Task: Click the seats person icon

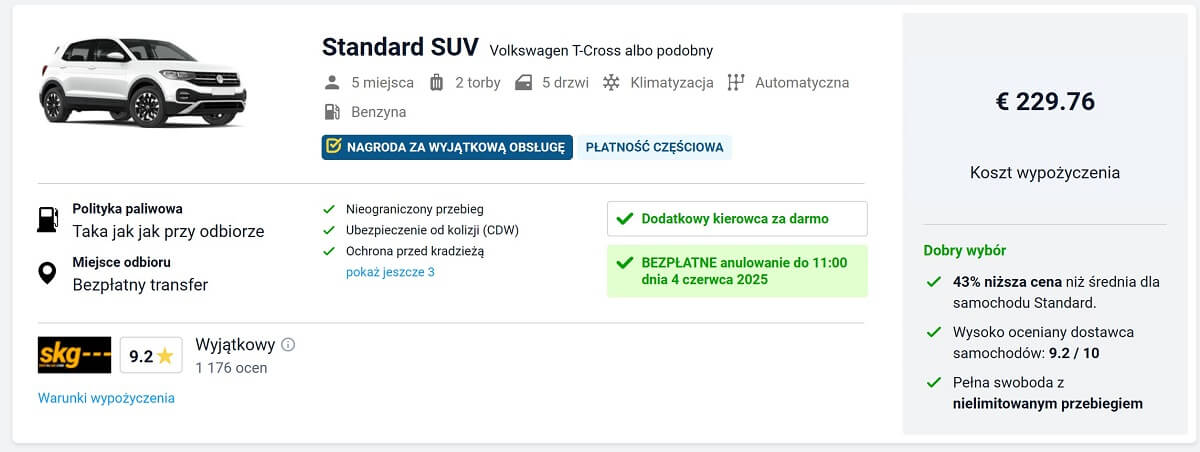Action: pos(333,83)
